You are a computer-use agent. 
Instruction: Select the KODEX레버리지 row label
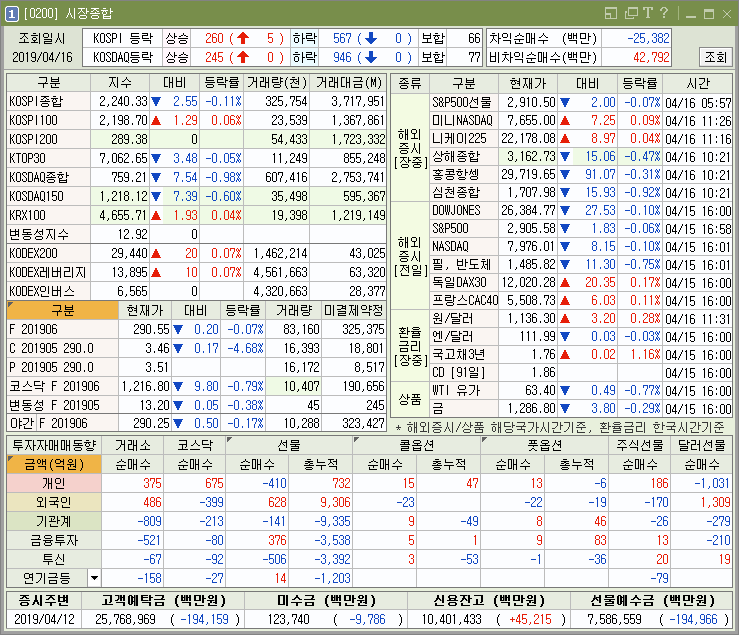tap(48, 272)
